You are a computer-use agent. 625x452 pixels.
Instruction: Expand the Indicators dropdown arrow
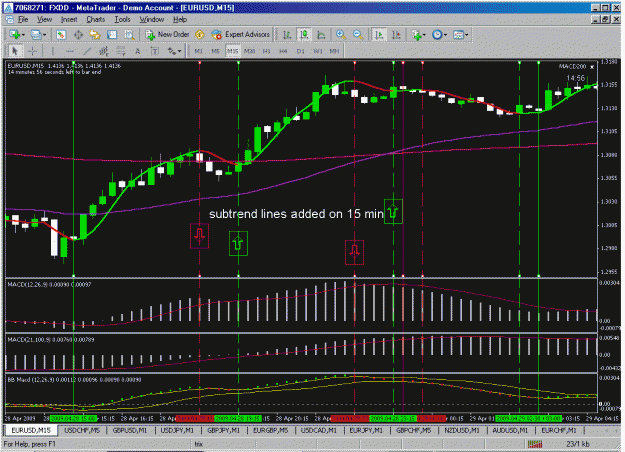tap(424, 35)
